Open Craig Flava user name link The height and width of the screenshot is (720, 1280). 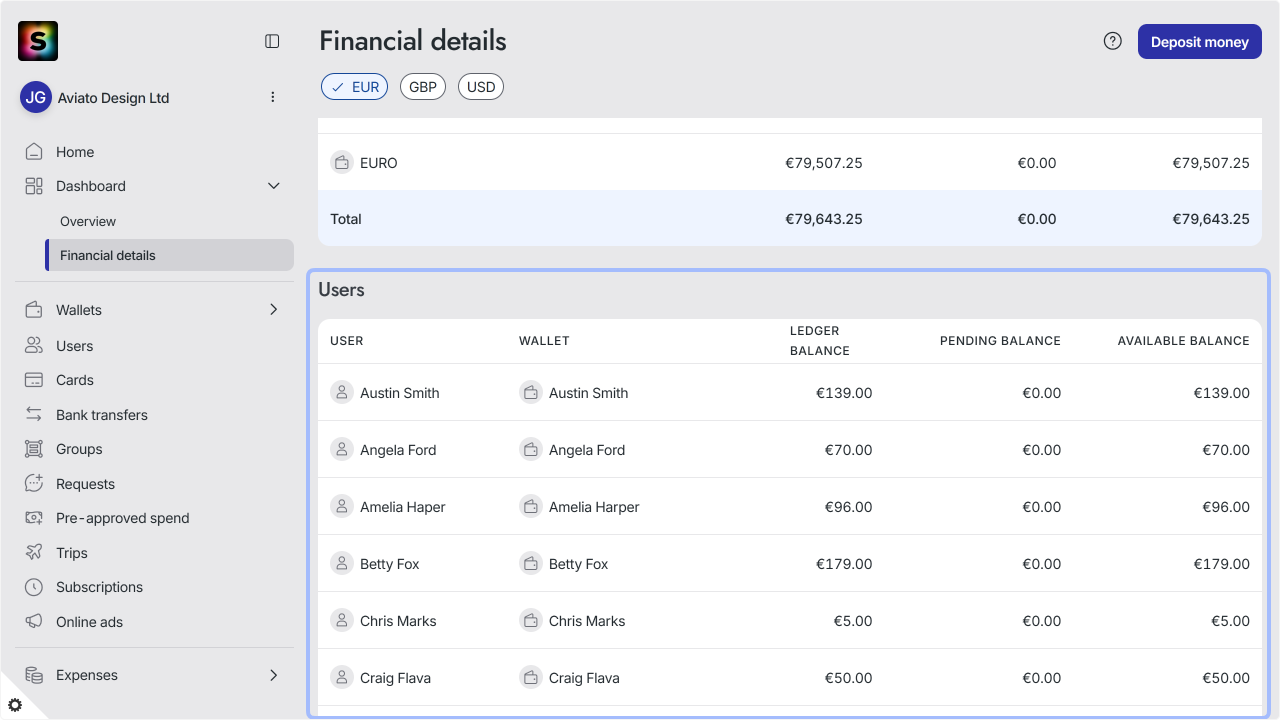pos(396,678)
